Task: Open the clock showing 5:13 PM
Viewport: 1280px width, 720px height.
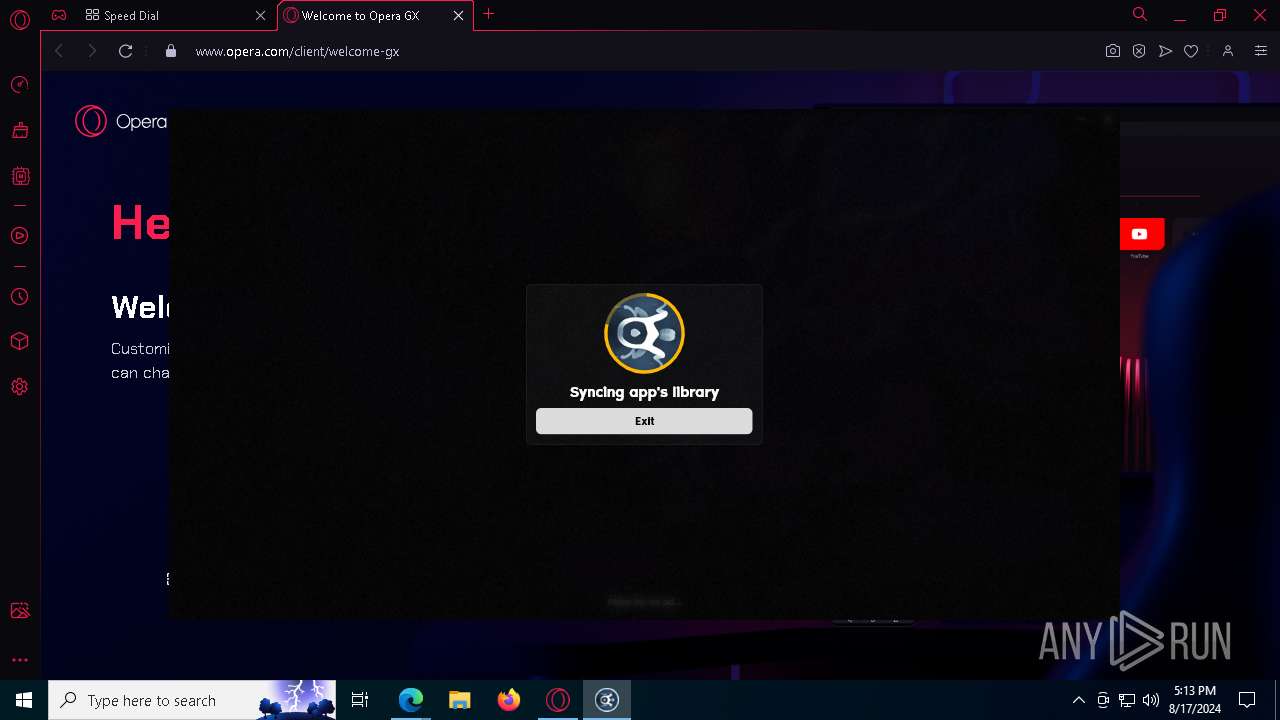Action: pos(1196,700)
